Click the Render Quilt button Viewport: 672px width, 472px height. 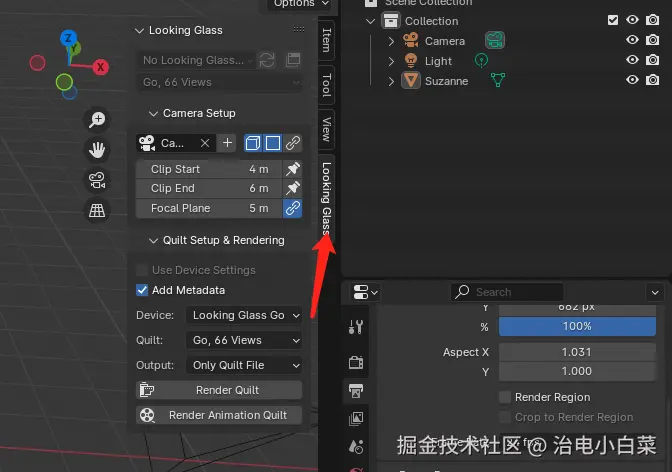coord(219,390)
